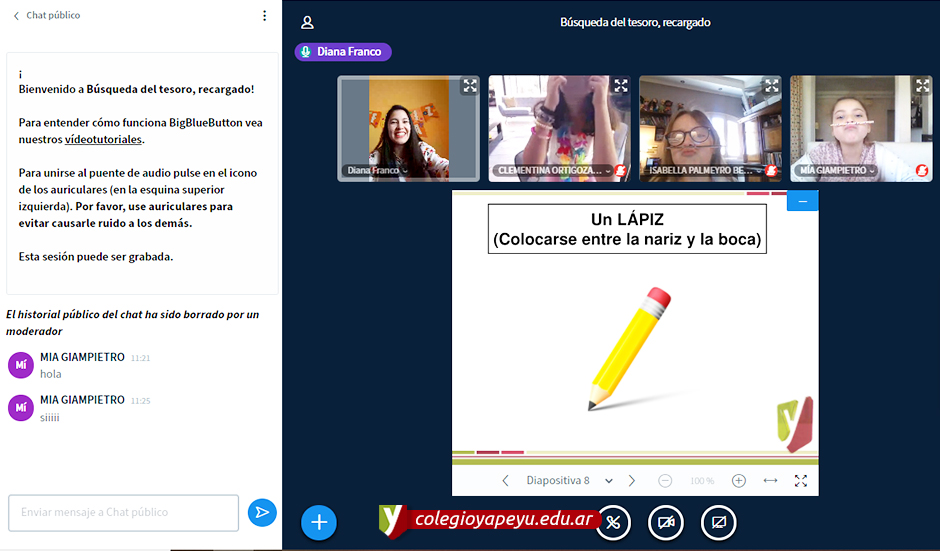This screenshot has height=551, width=940.
Task: Send the chat message with arrow button
Action: pos(262,512)
